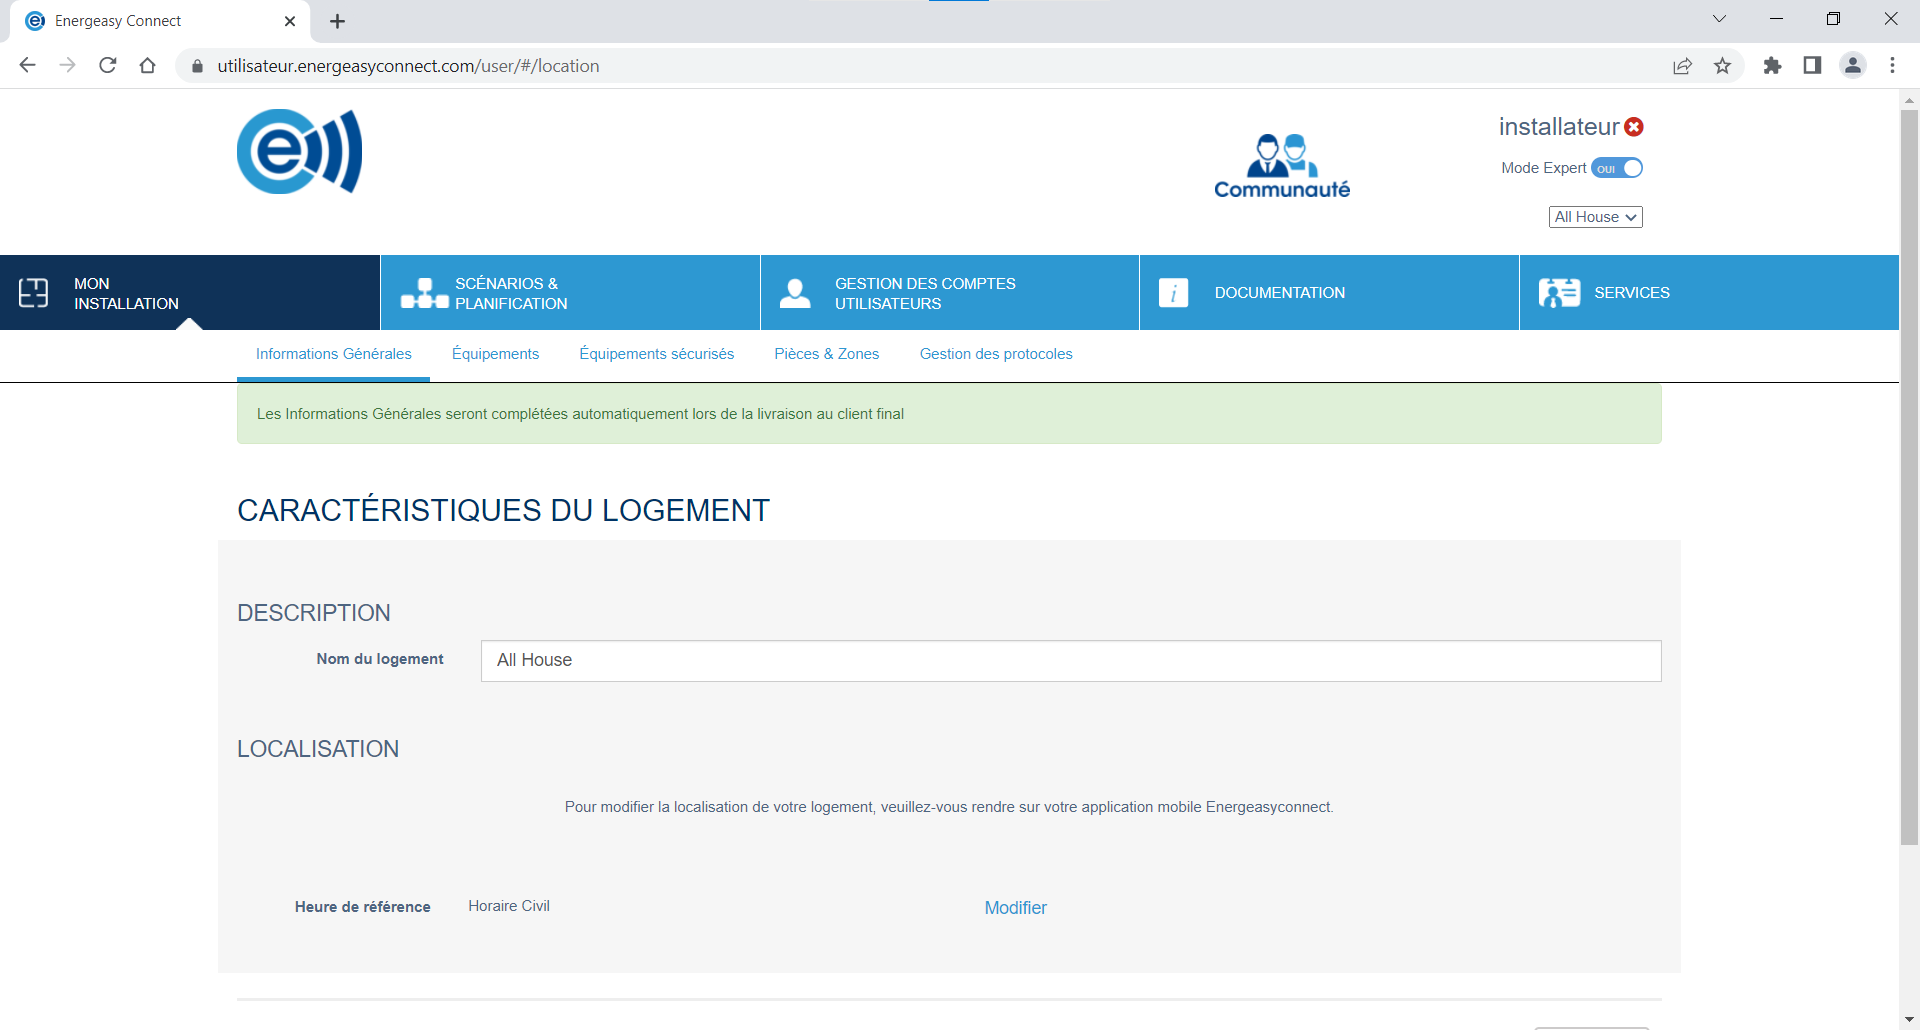The width and height of the screenshot is (1920, 1030).
Task: Open the All House dropdown
Action: tap(1596, 217)
